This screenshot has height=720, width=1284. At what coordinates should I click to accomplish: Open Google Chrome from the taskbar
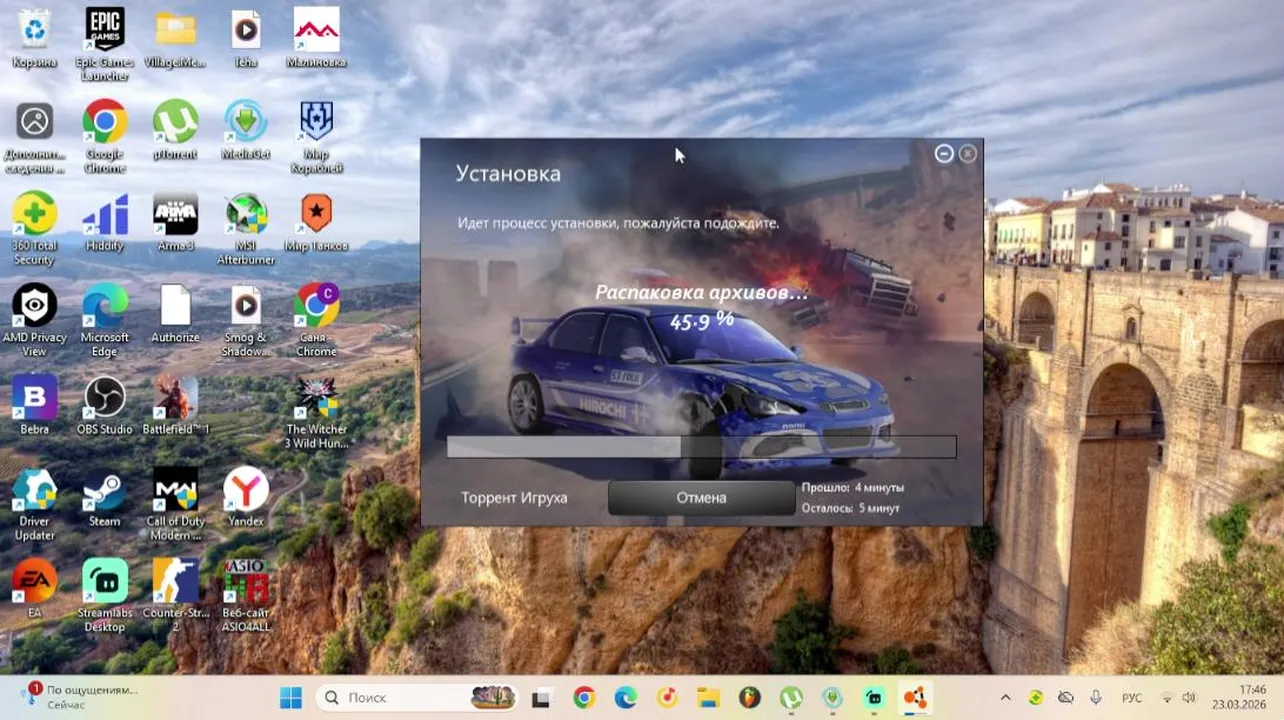pyautogui.click(x=584, y=697)
